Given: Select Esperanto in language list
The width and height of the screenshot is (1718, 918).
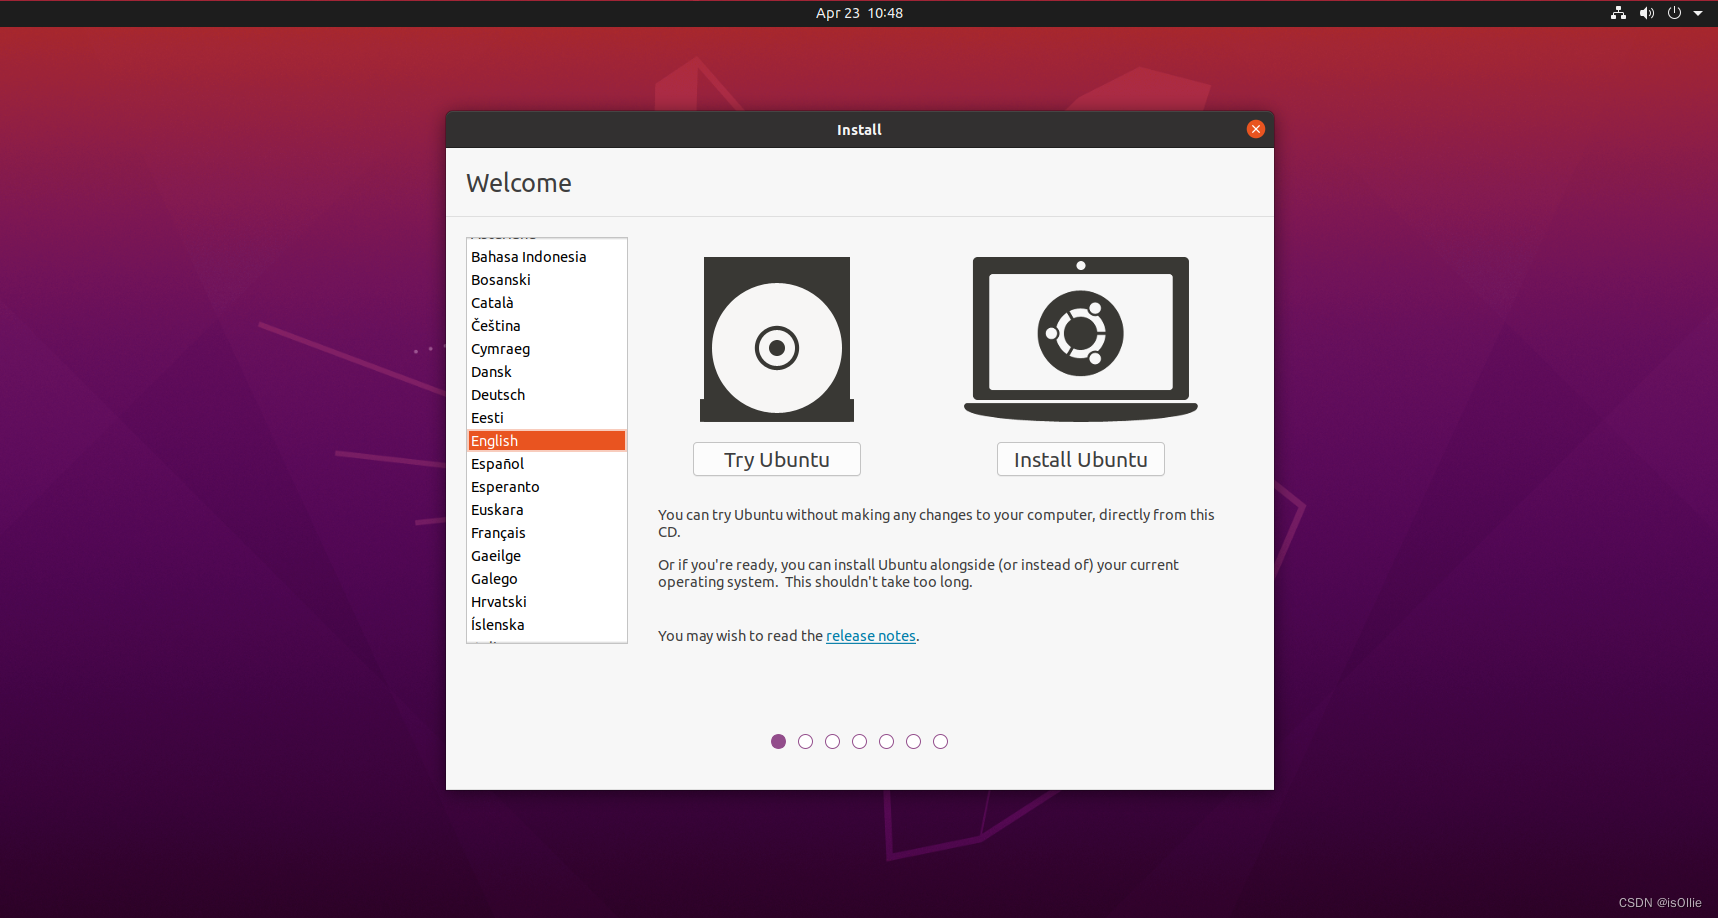Looking at the screenshot, I should click(547, 487).
